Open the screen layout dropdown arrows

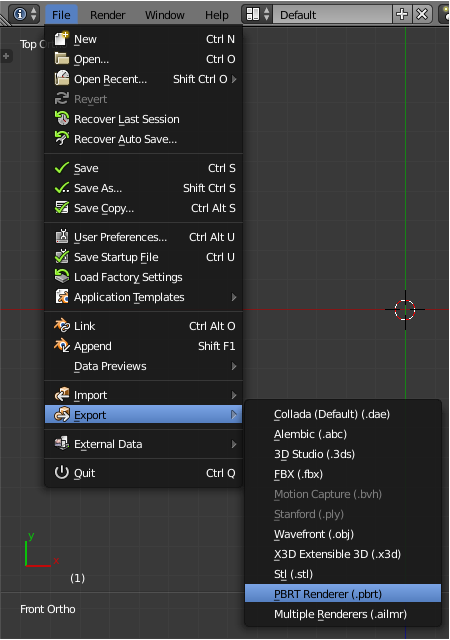pos(266,14)
